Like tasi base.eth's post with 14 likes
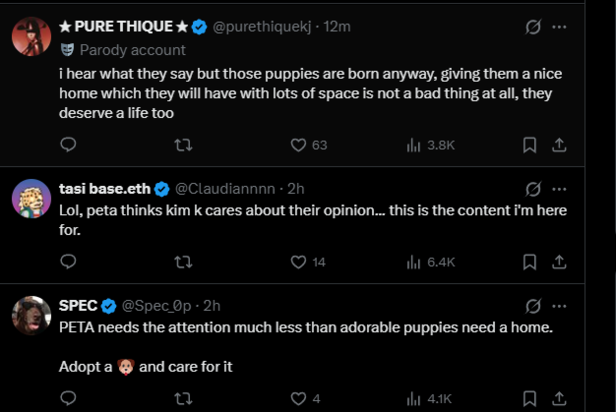 (x=297, y=262)
